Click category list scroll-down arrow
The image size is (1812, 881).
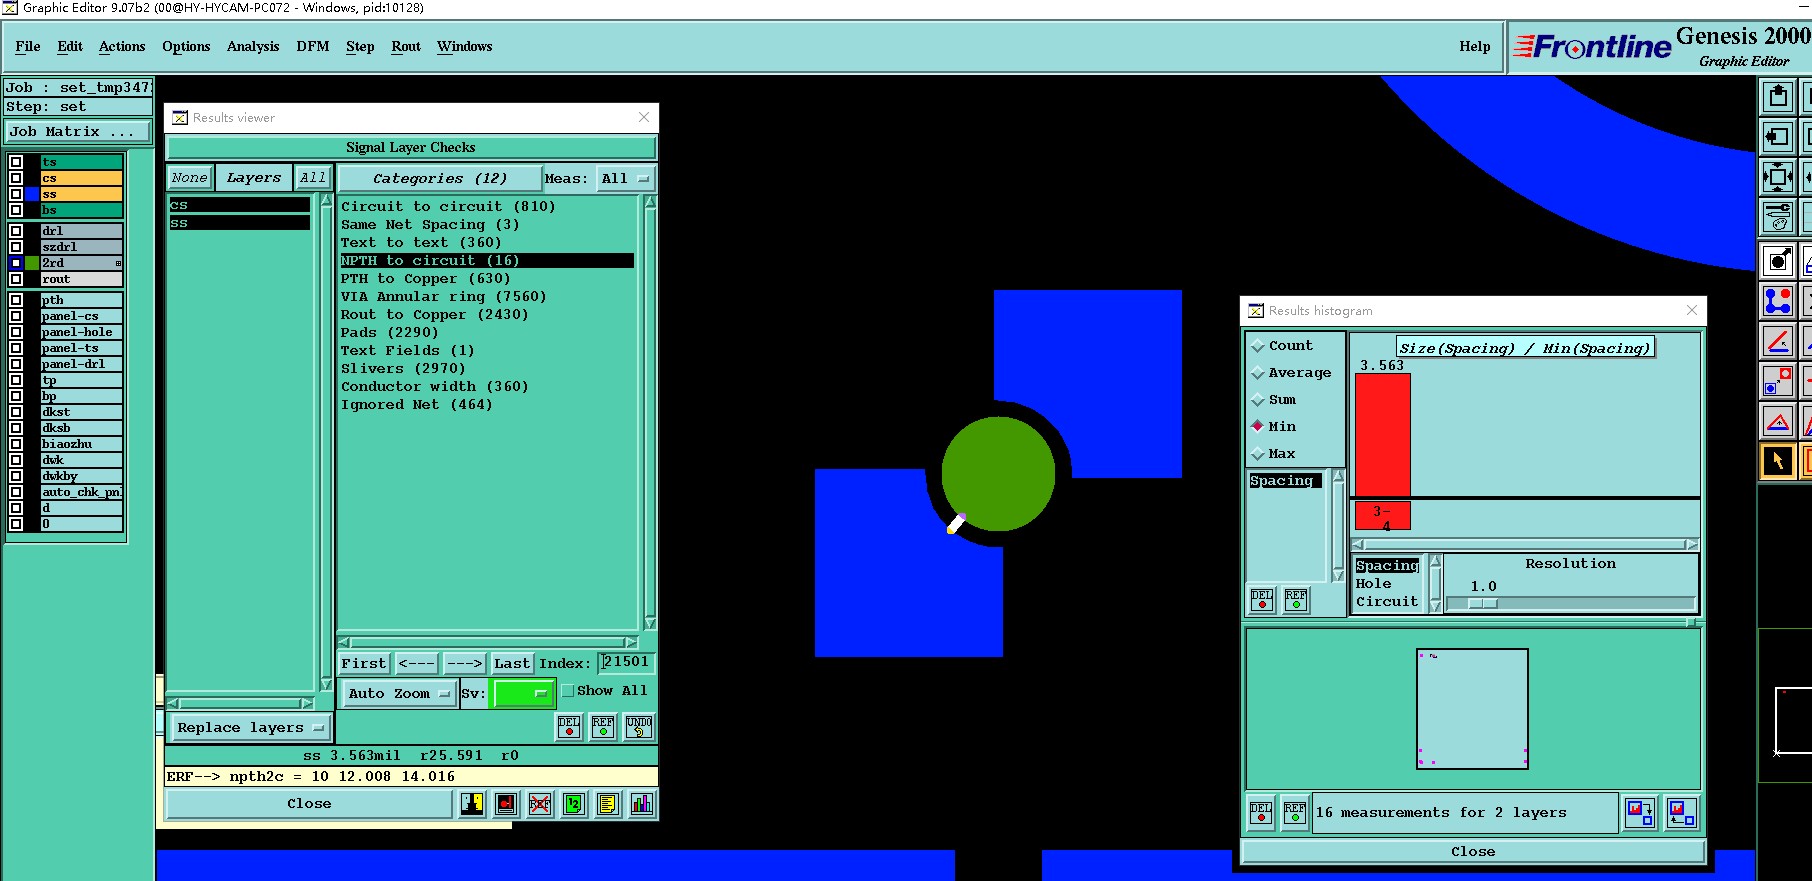pos(650,623)
